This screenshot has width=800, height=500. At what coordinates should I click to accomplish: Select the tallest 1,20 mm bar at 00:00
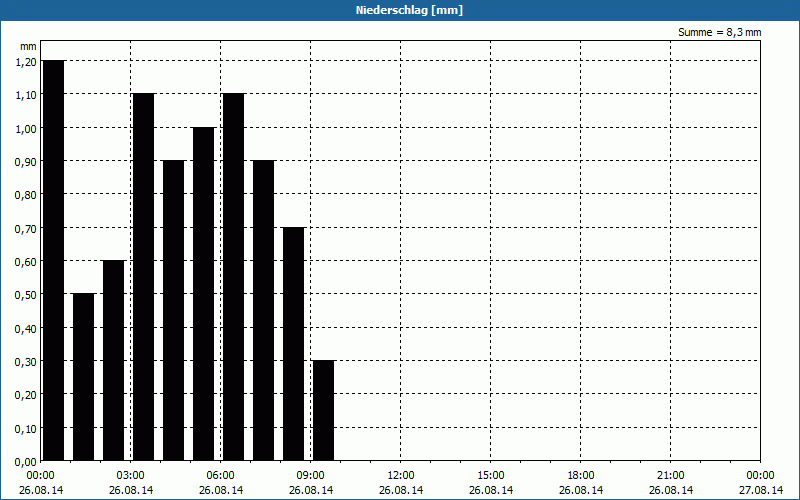click(x=53, y=260)
